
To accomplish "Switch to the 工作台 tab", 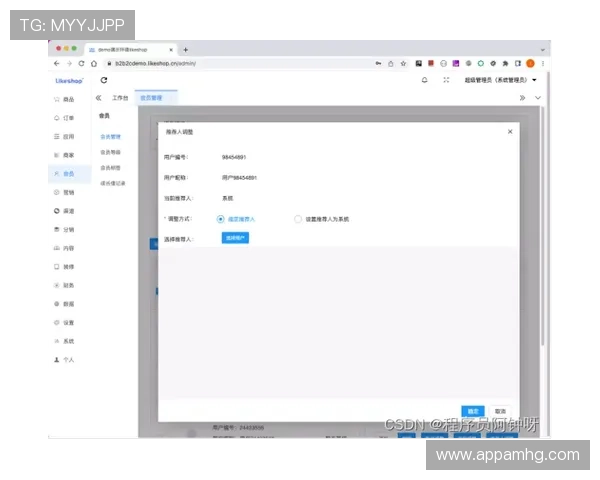I will pyautogui.click(x=120, y=98).
